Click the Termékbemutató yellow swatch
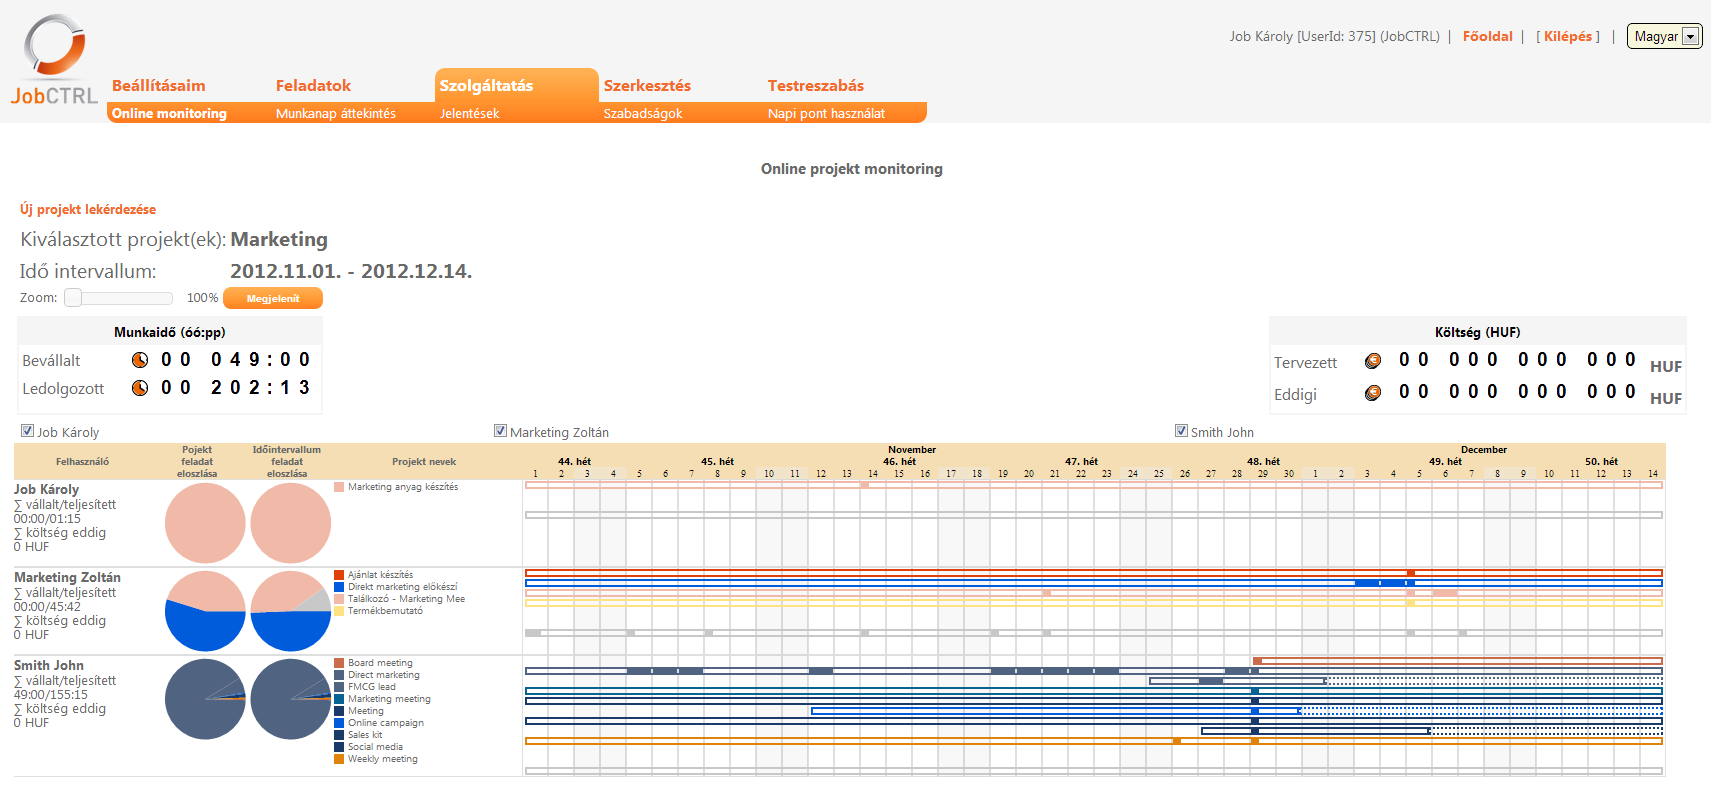 click(339, 611)
